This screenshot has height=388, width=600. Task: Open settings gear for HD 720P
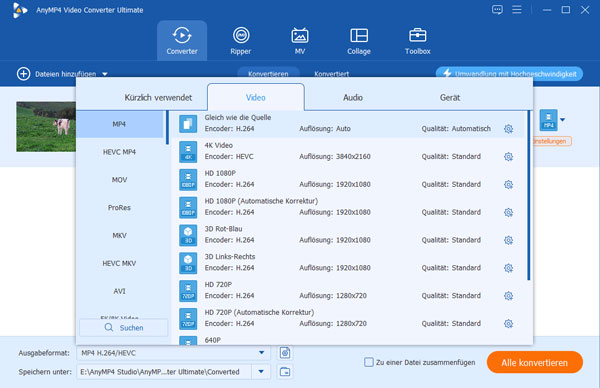pos(508,296)
